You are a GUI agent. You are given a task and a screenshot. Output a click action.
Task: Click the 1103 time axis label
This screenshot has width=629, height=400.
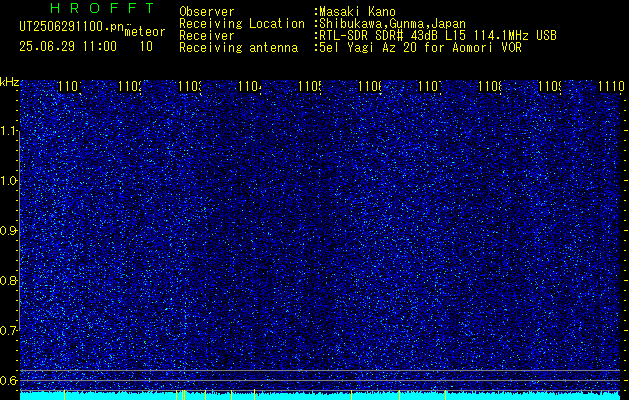point(190,86)
